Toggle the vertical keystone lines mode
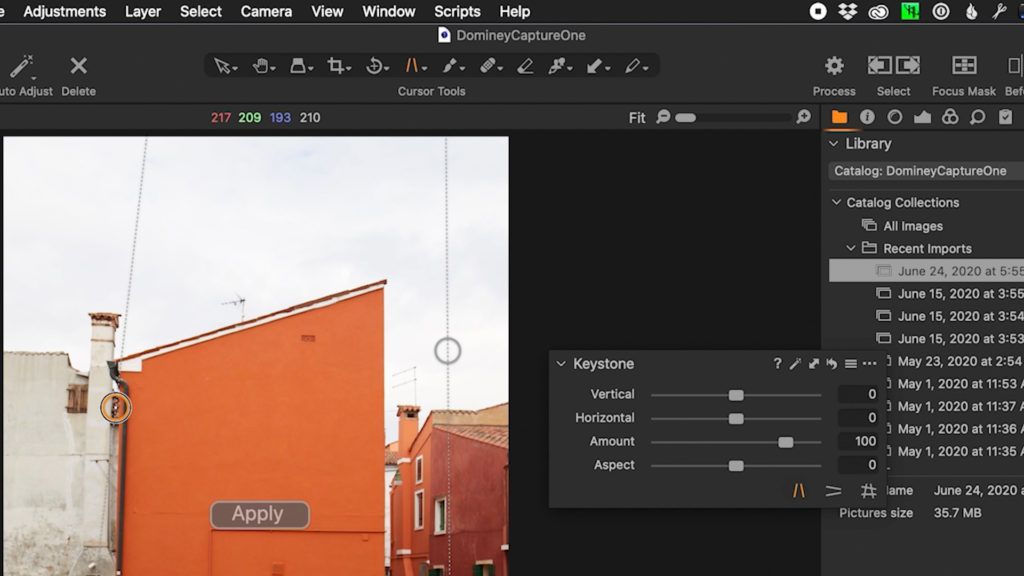Image resolution: width=1024 pixels, height=576 pixels. (x=798, y=490)
